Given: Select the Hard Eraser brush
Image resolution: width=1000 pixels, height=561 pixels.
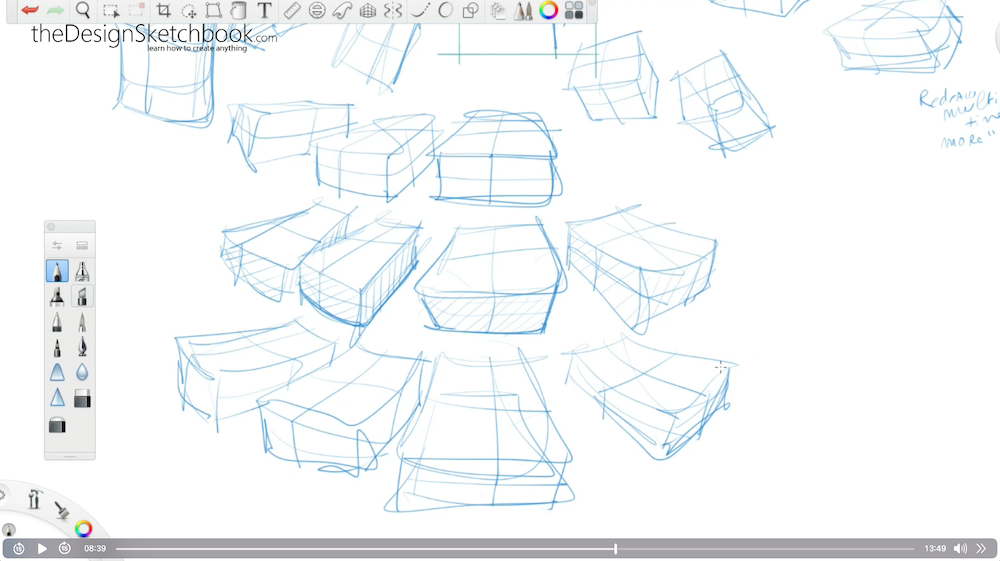Looking at the screenshot, I should click(82, 398).
